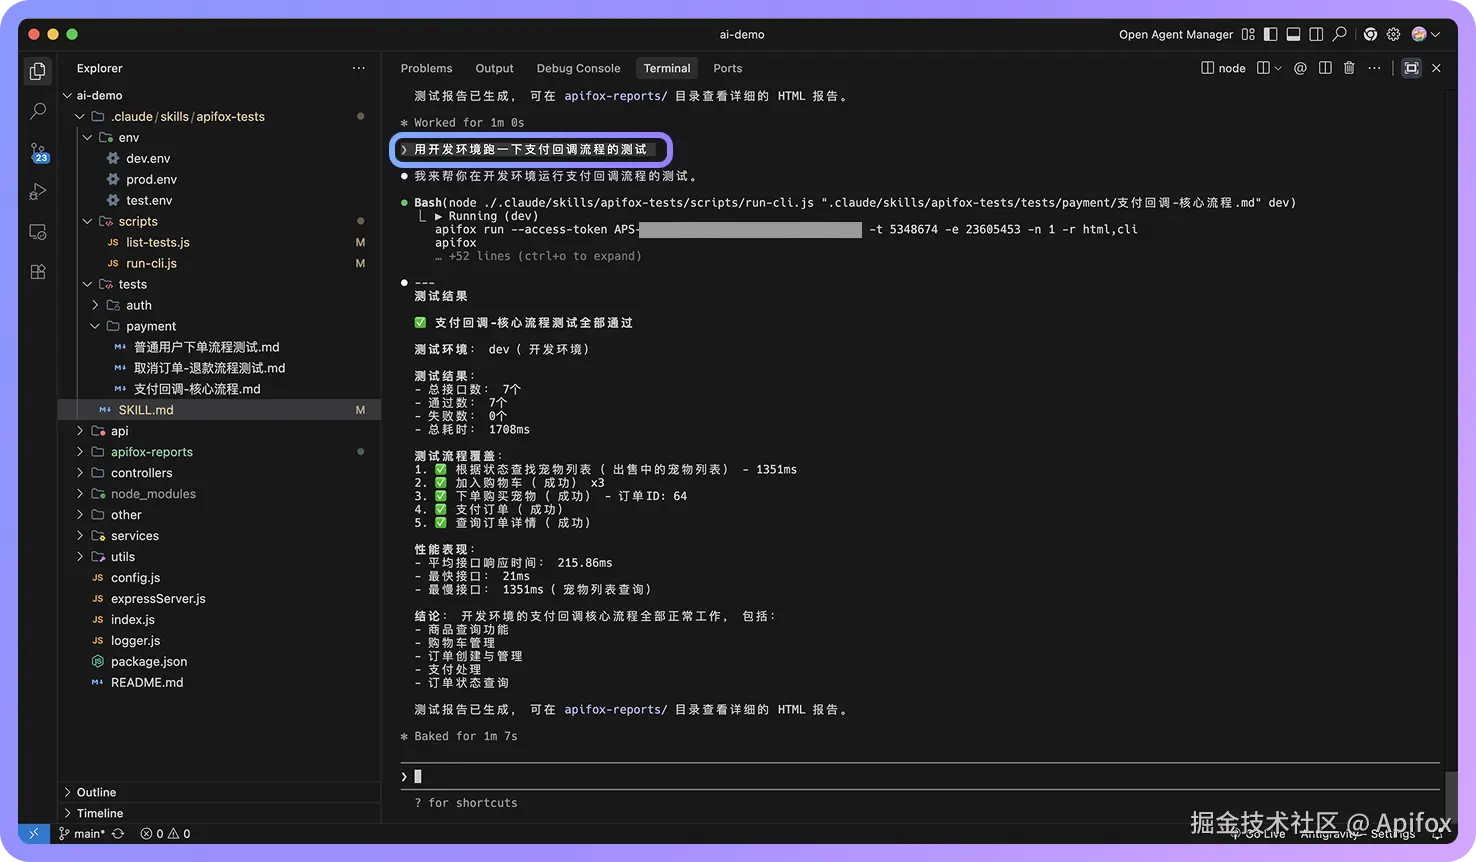
Task: Open the account avatar menu
Action: point(1425,34)
